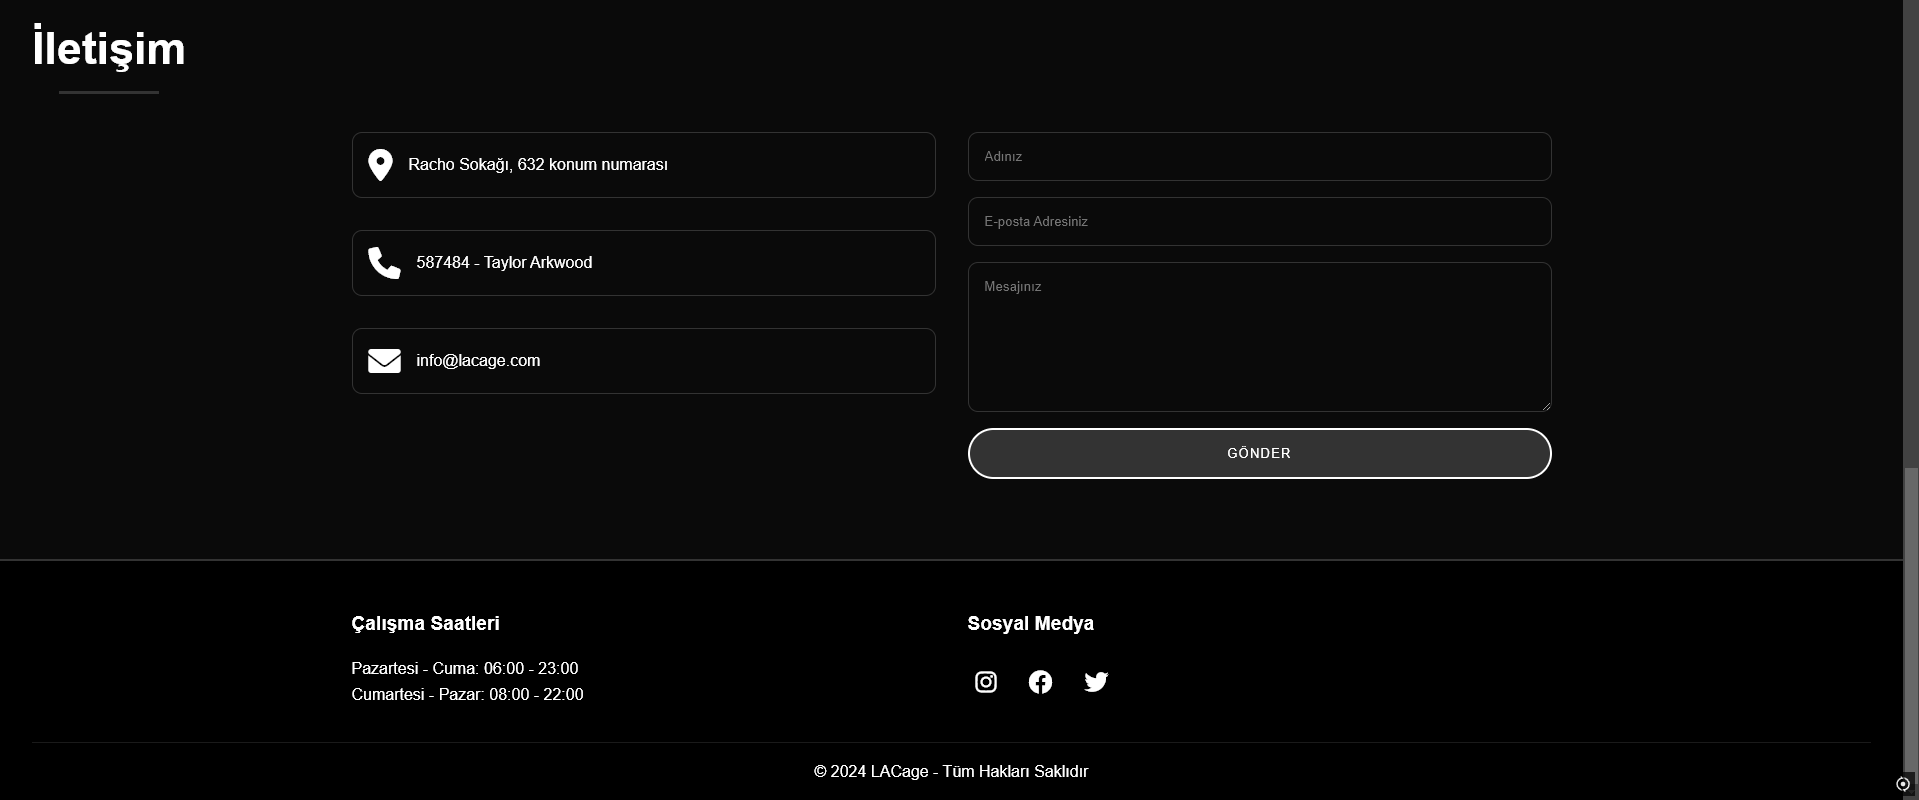Click the Sosyal Medya heading
1919x800 pixels.
coord(1030,624)
